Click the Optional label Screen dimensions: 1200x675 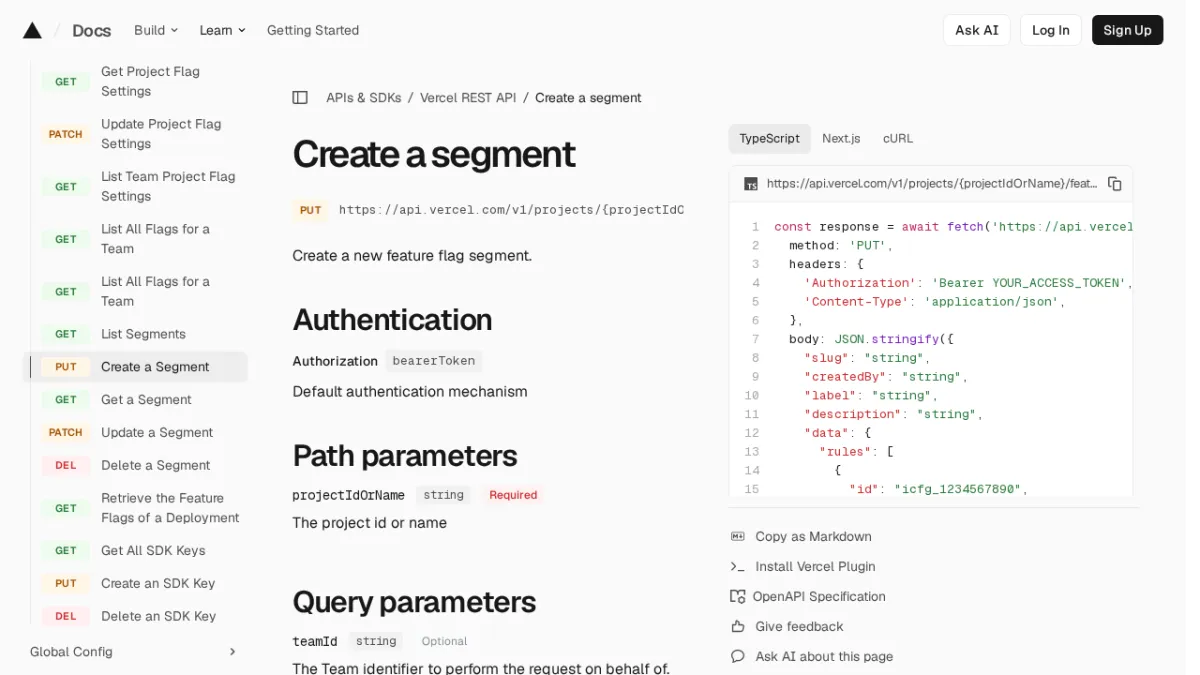pyautogui.click(x=444, y=642)
